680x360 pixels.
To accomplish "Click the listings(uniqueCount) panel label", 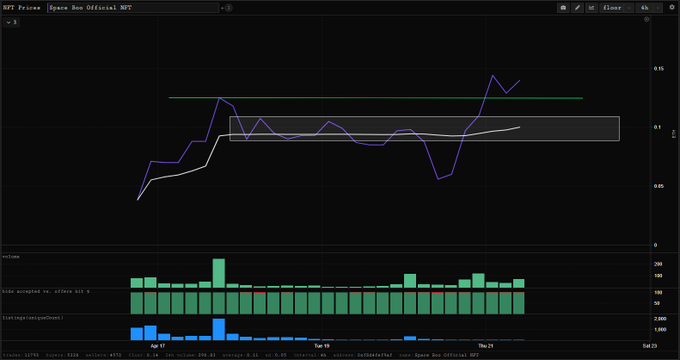I will pyautogui.click(x=33, y=318).
